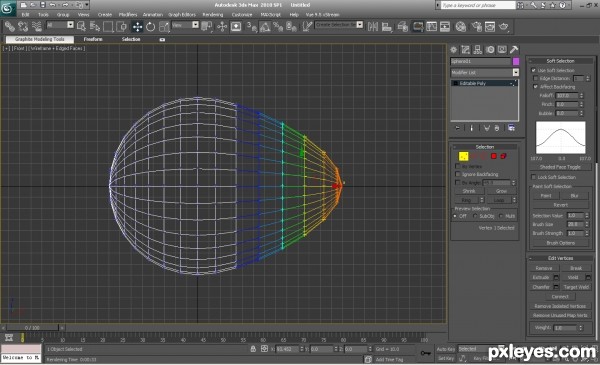Select Multi preview selection radio
This screenshot has width=600, height=365.
(x=501, y=216)
